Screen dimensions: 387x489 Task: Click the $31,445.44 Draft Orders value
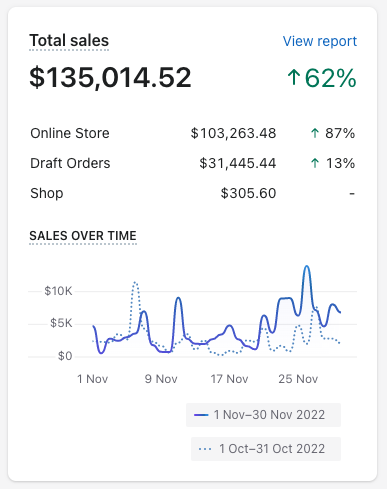point(238,163)
